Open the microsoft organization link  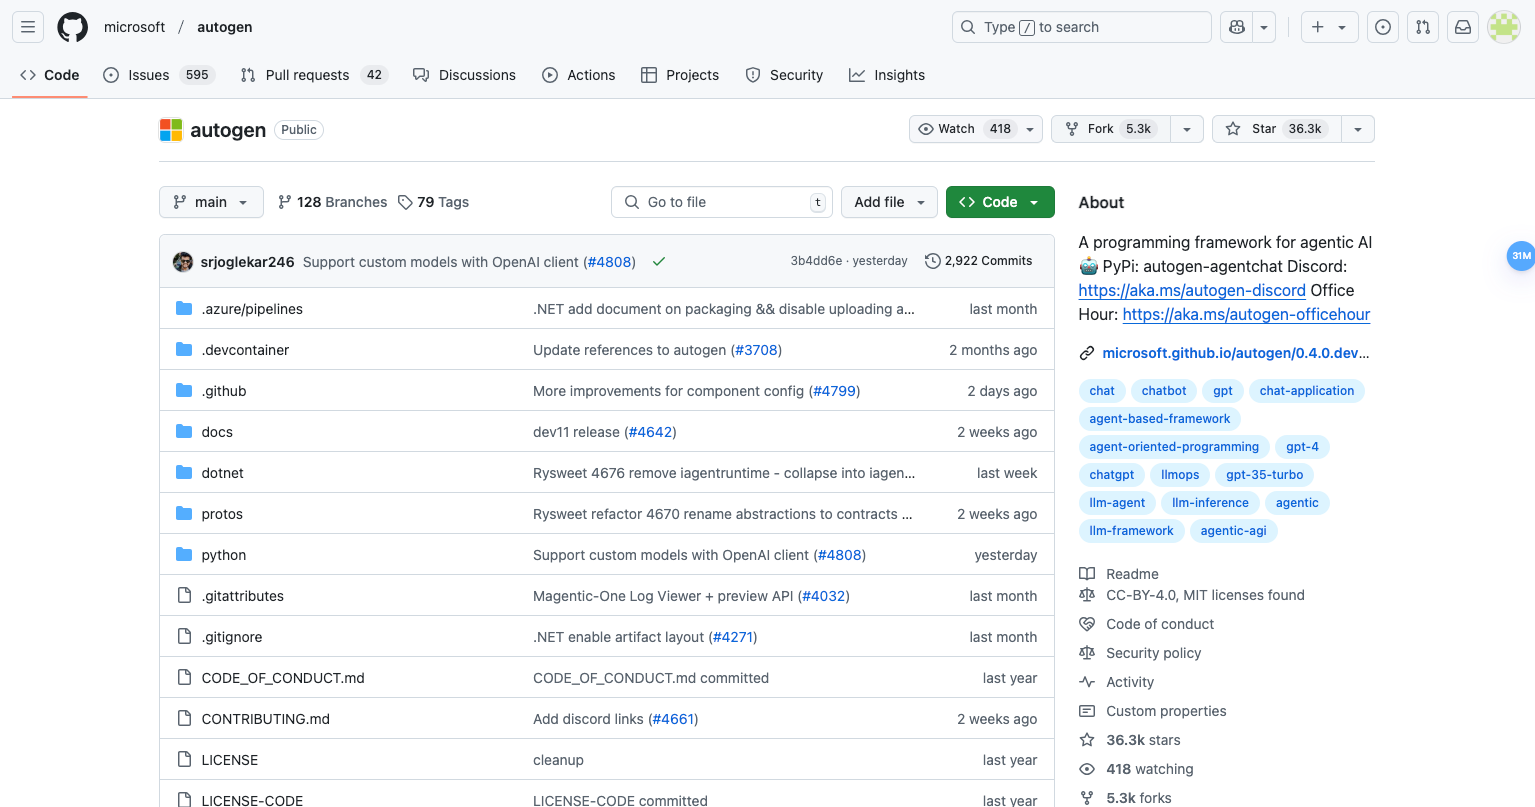coord(134,27)
